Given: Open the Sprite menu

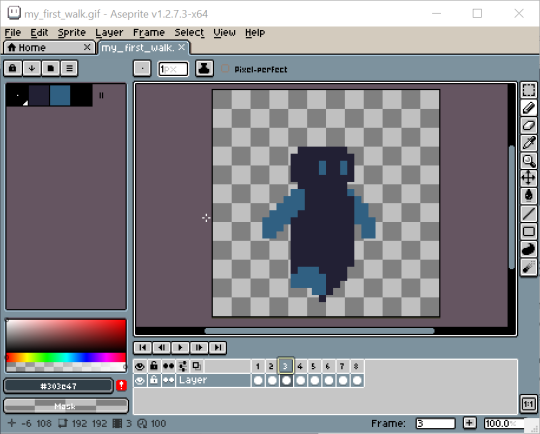Looking at the screenshot, I should coord(72,33).
